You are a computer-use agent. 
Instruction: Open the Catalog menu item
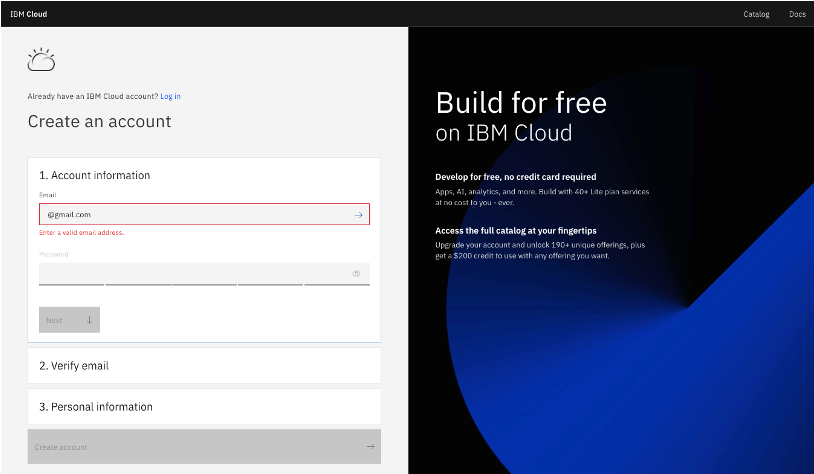coord(756,14)
